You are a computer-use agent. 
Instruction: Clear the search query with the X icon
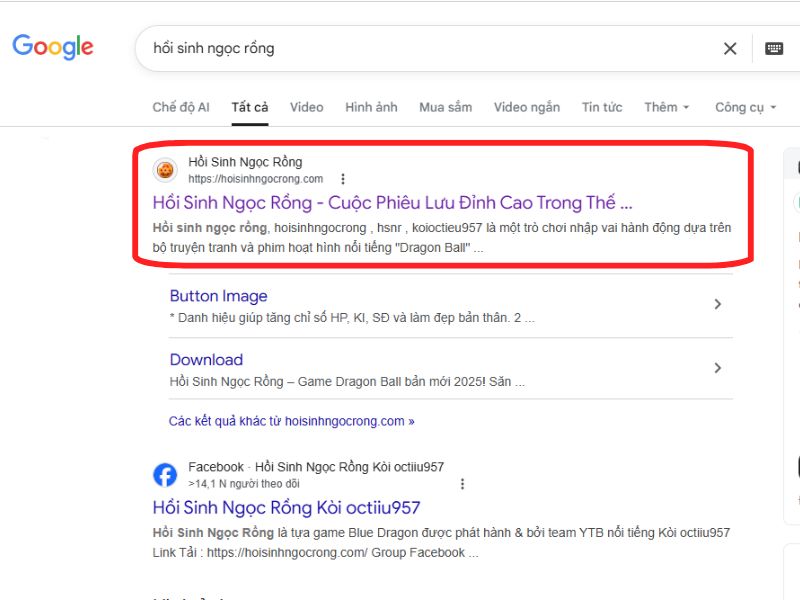[x=729, y=48]
